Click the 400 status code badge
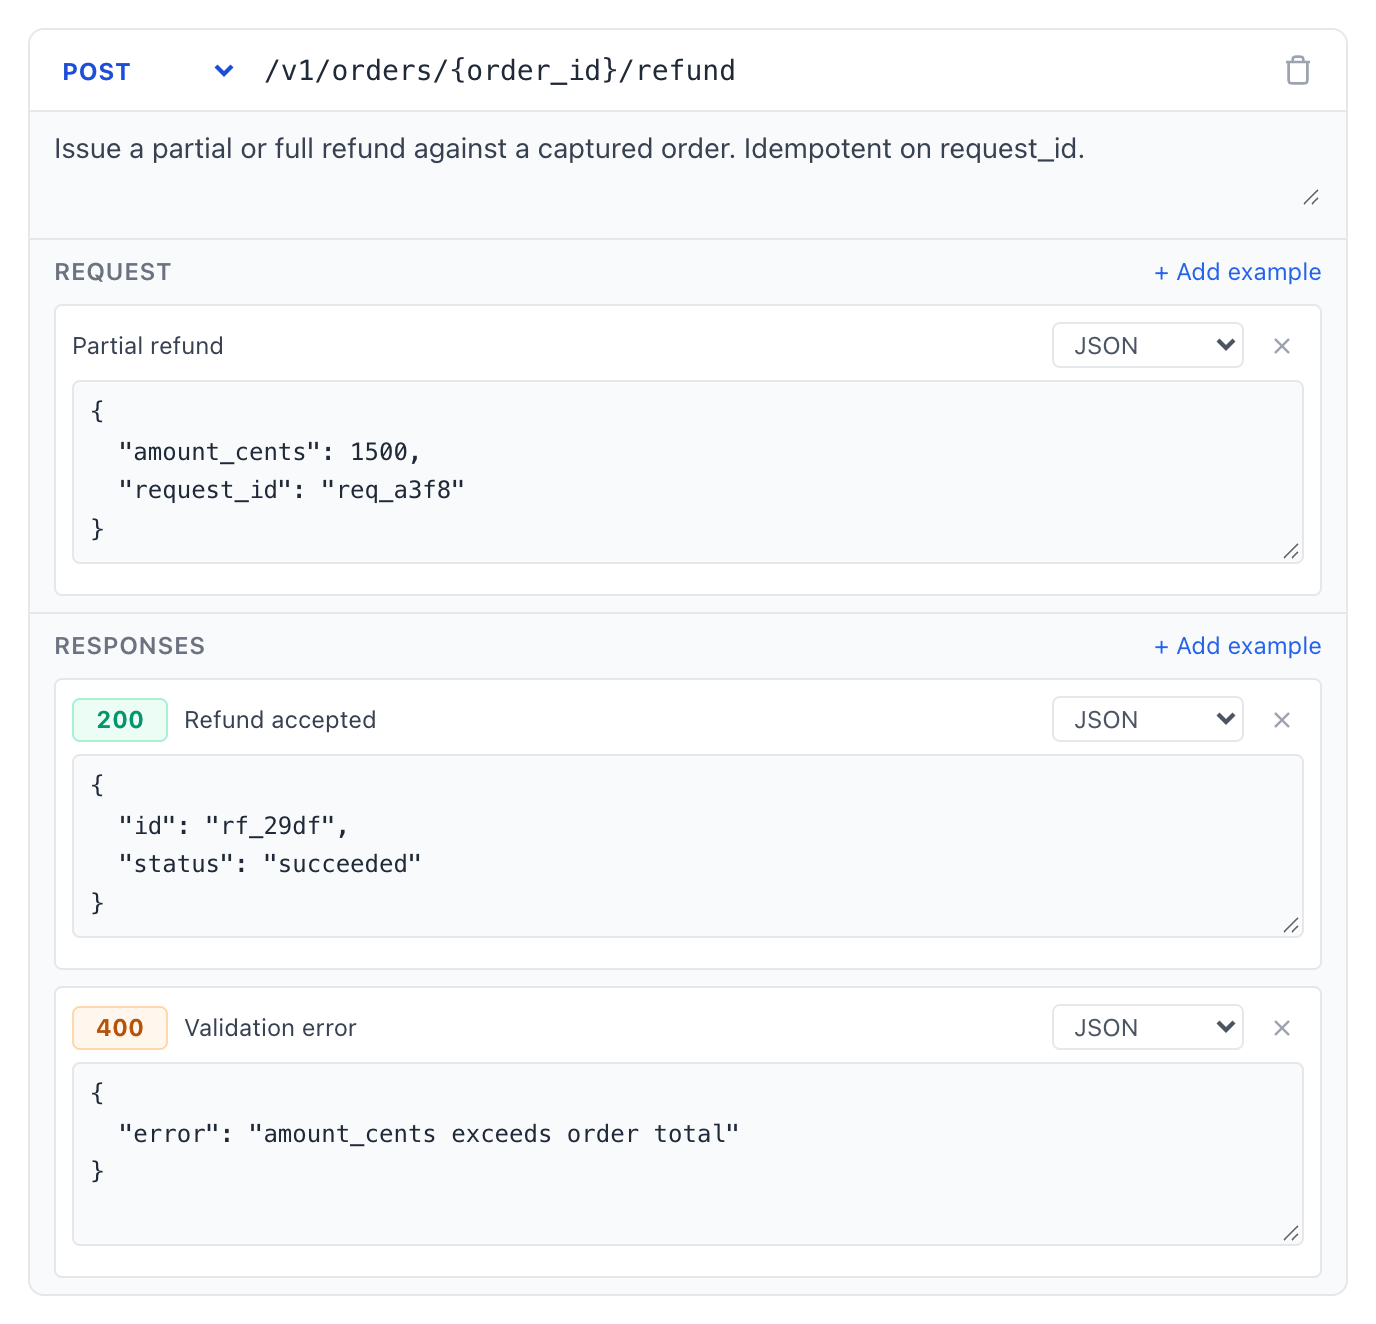 tap(120, 1028)
